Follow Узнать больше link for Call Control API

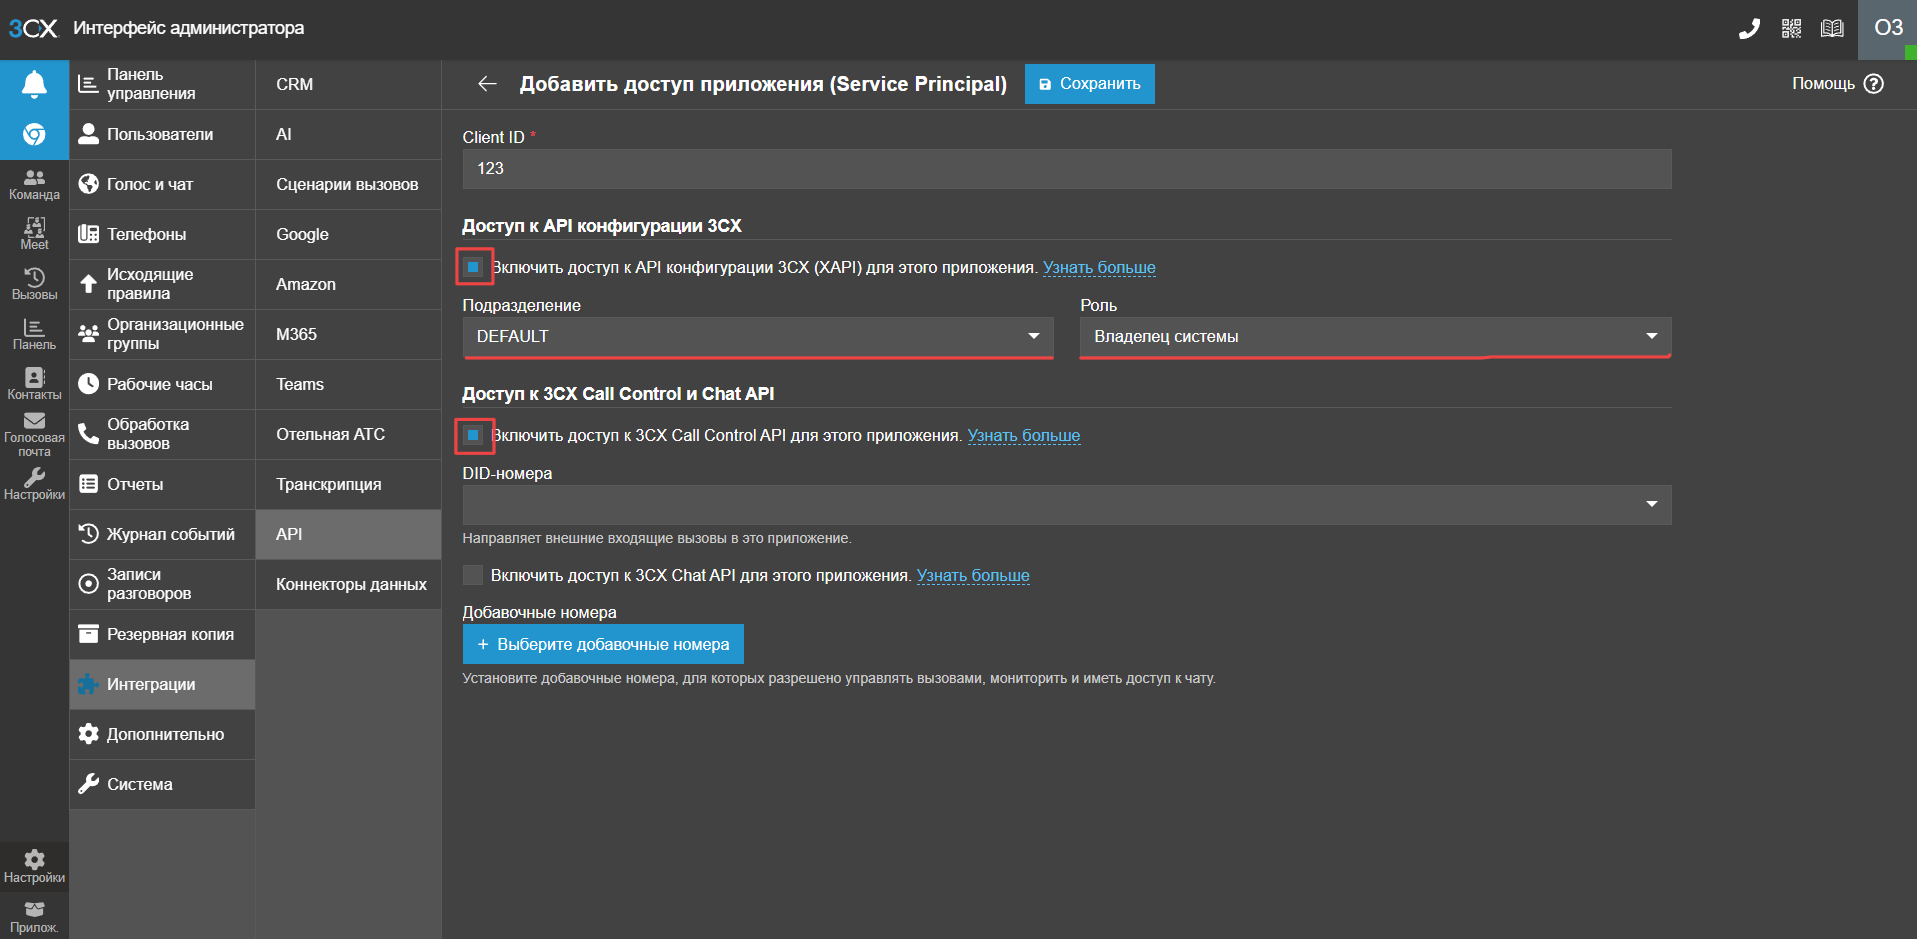(x=1024, y=435)
